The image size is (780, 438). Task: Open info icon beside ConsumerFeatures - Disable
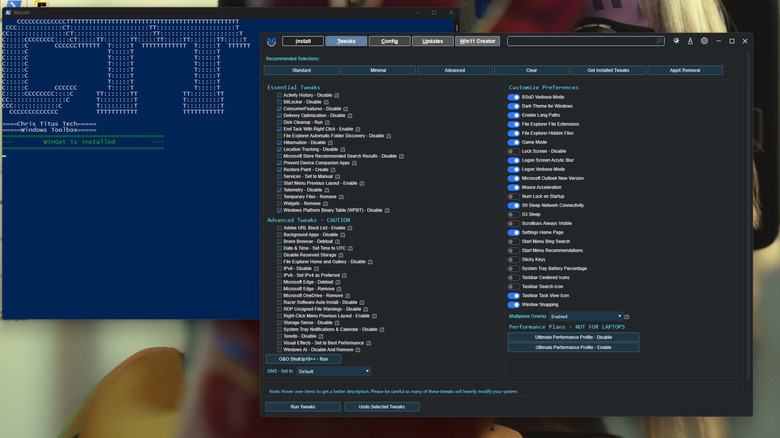[346, 109]
